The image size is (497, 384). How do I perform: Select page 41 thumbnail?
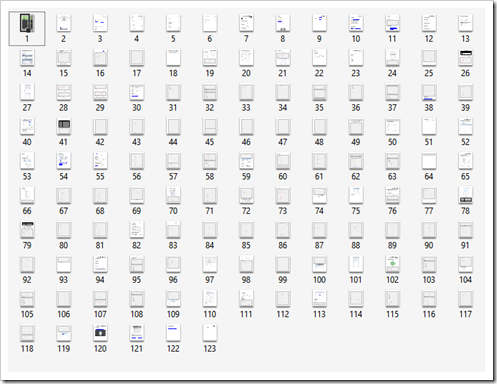click(x=63, y=126)
